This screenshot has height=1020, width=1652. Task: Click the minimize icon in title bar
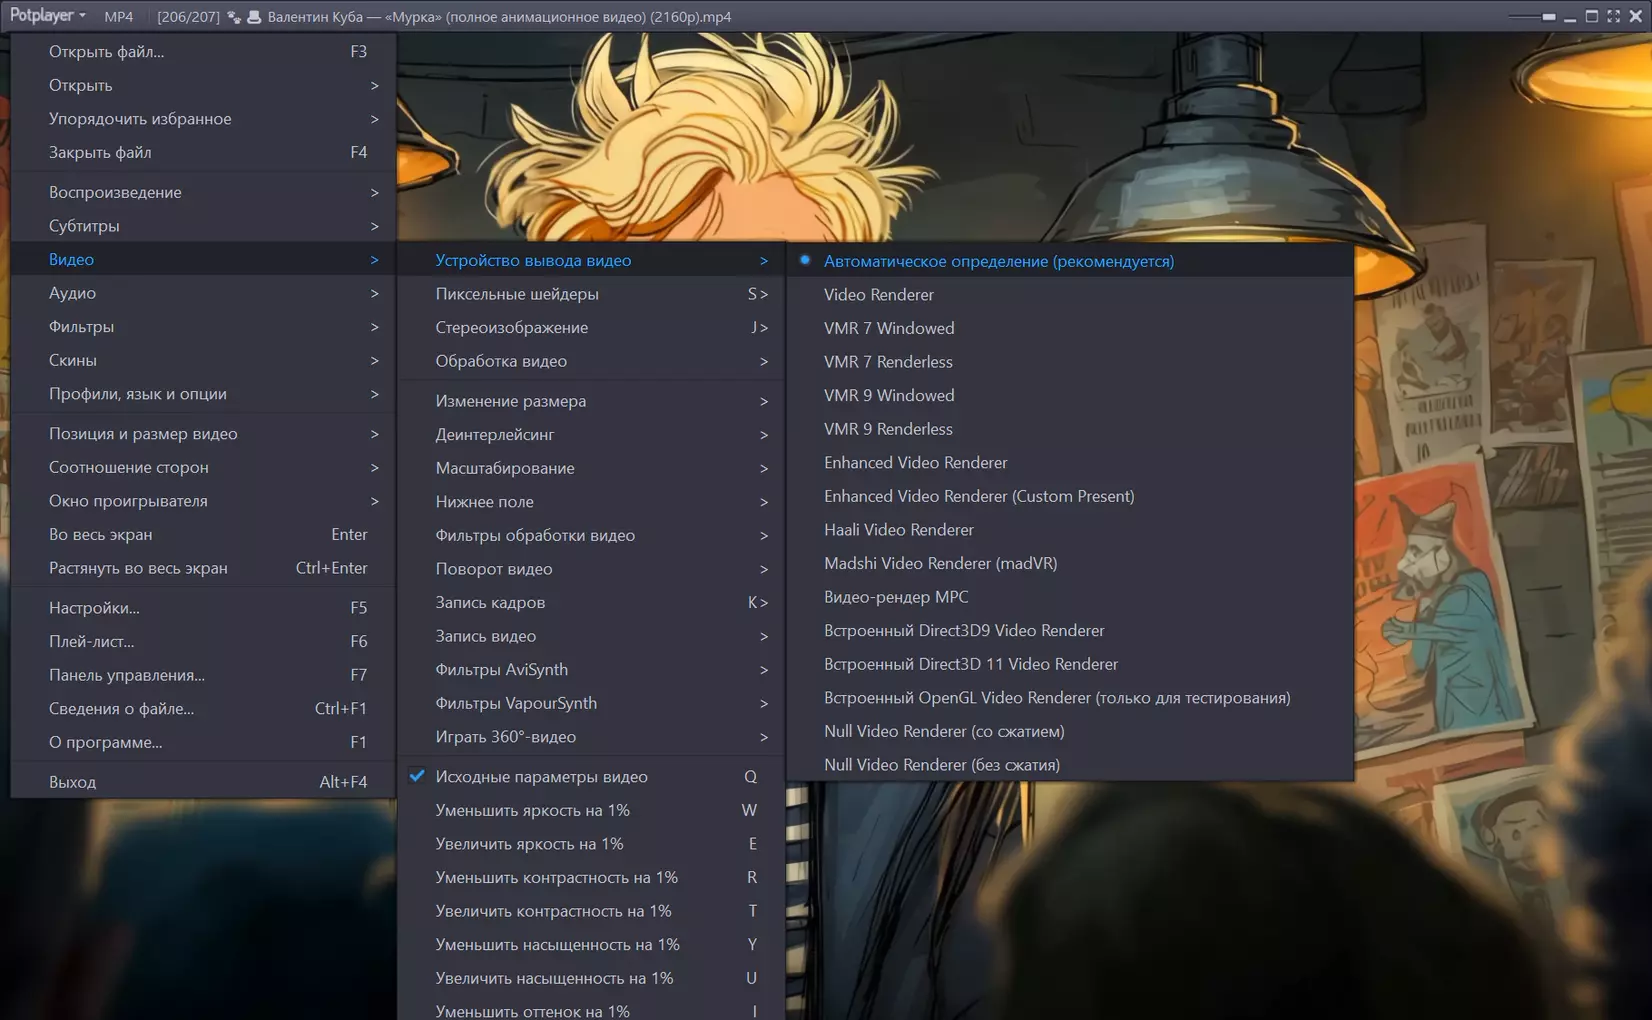pos(1569,18)
